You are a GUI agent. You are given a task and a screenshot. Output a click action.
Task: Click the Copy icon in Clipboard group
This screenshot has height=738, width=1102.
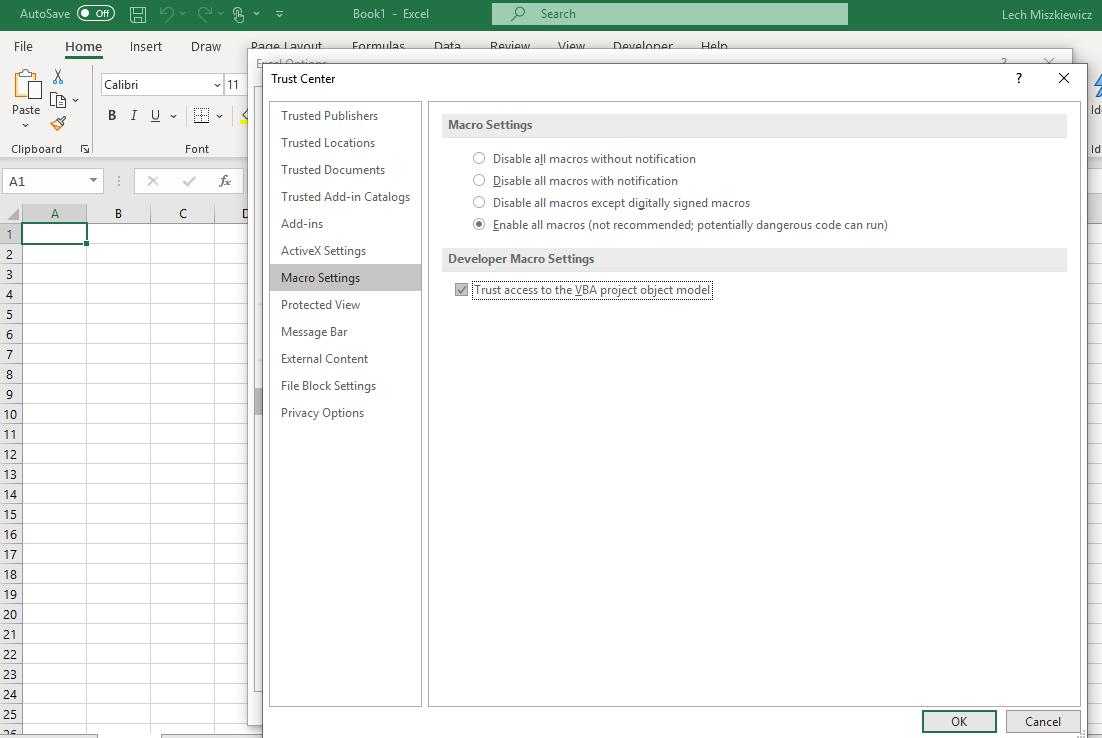coord(59,100)
